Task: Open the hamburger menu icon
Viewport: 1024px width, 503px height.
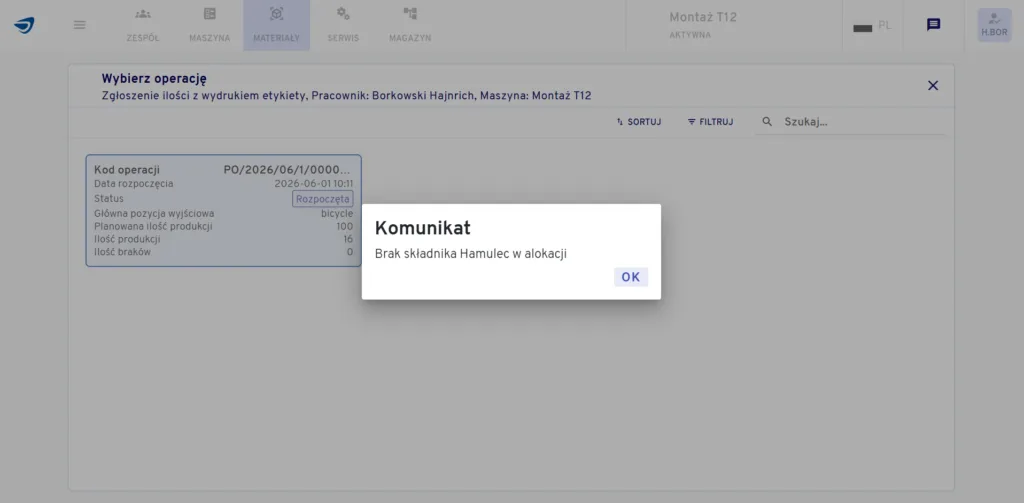Action: (x=80, y=25)
